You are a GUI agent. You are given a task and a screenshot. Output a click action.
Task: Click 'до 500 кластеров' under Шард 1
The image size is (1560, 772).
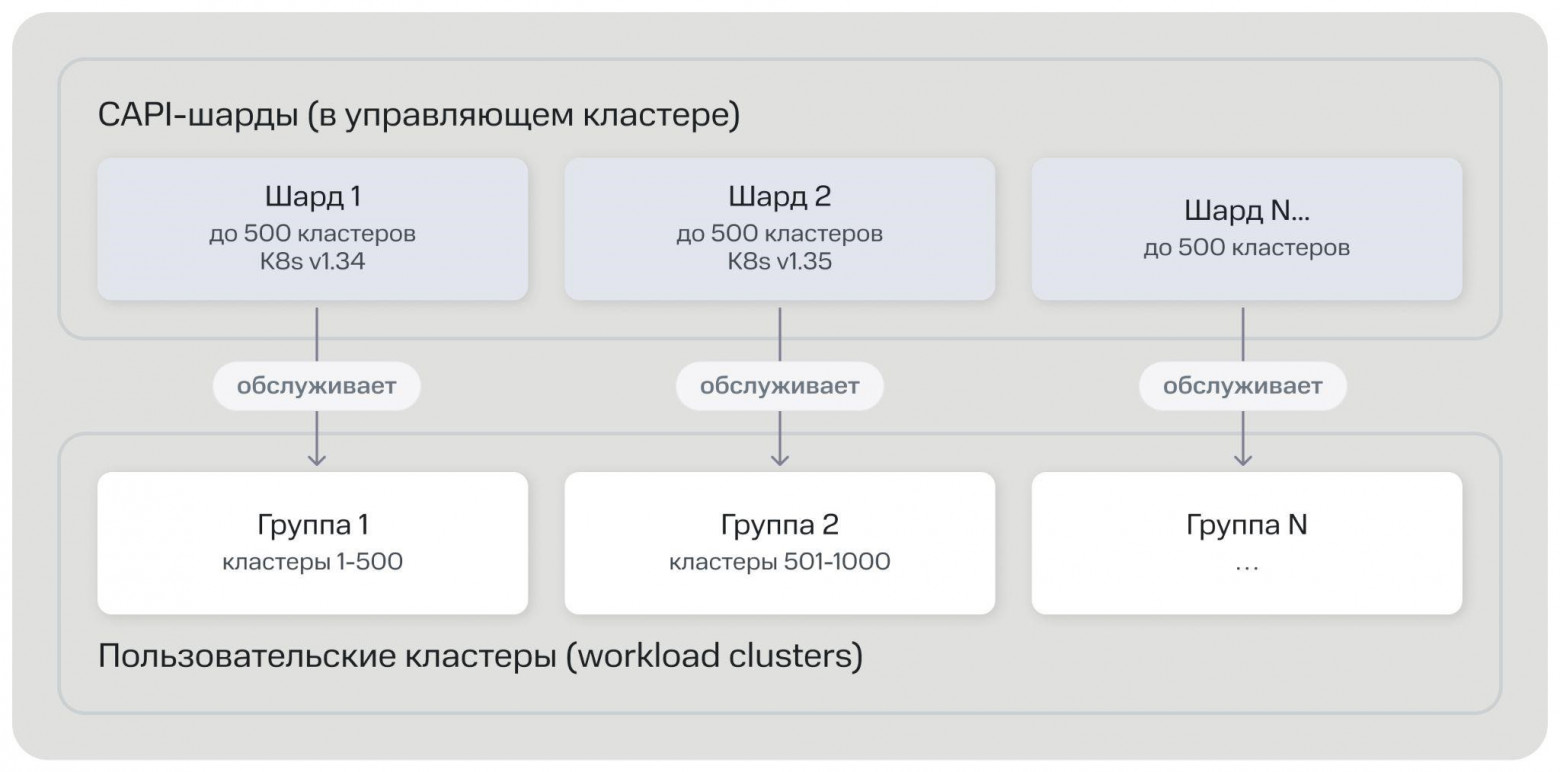313,234
